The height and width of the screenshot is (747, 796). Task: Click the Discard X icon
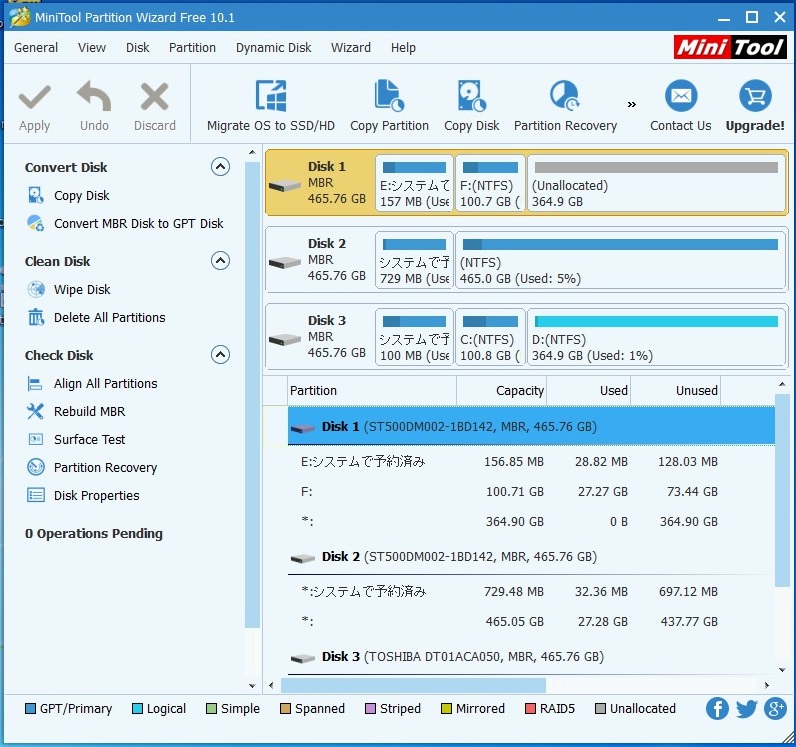coord(154,96)
